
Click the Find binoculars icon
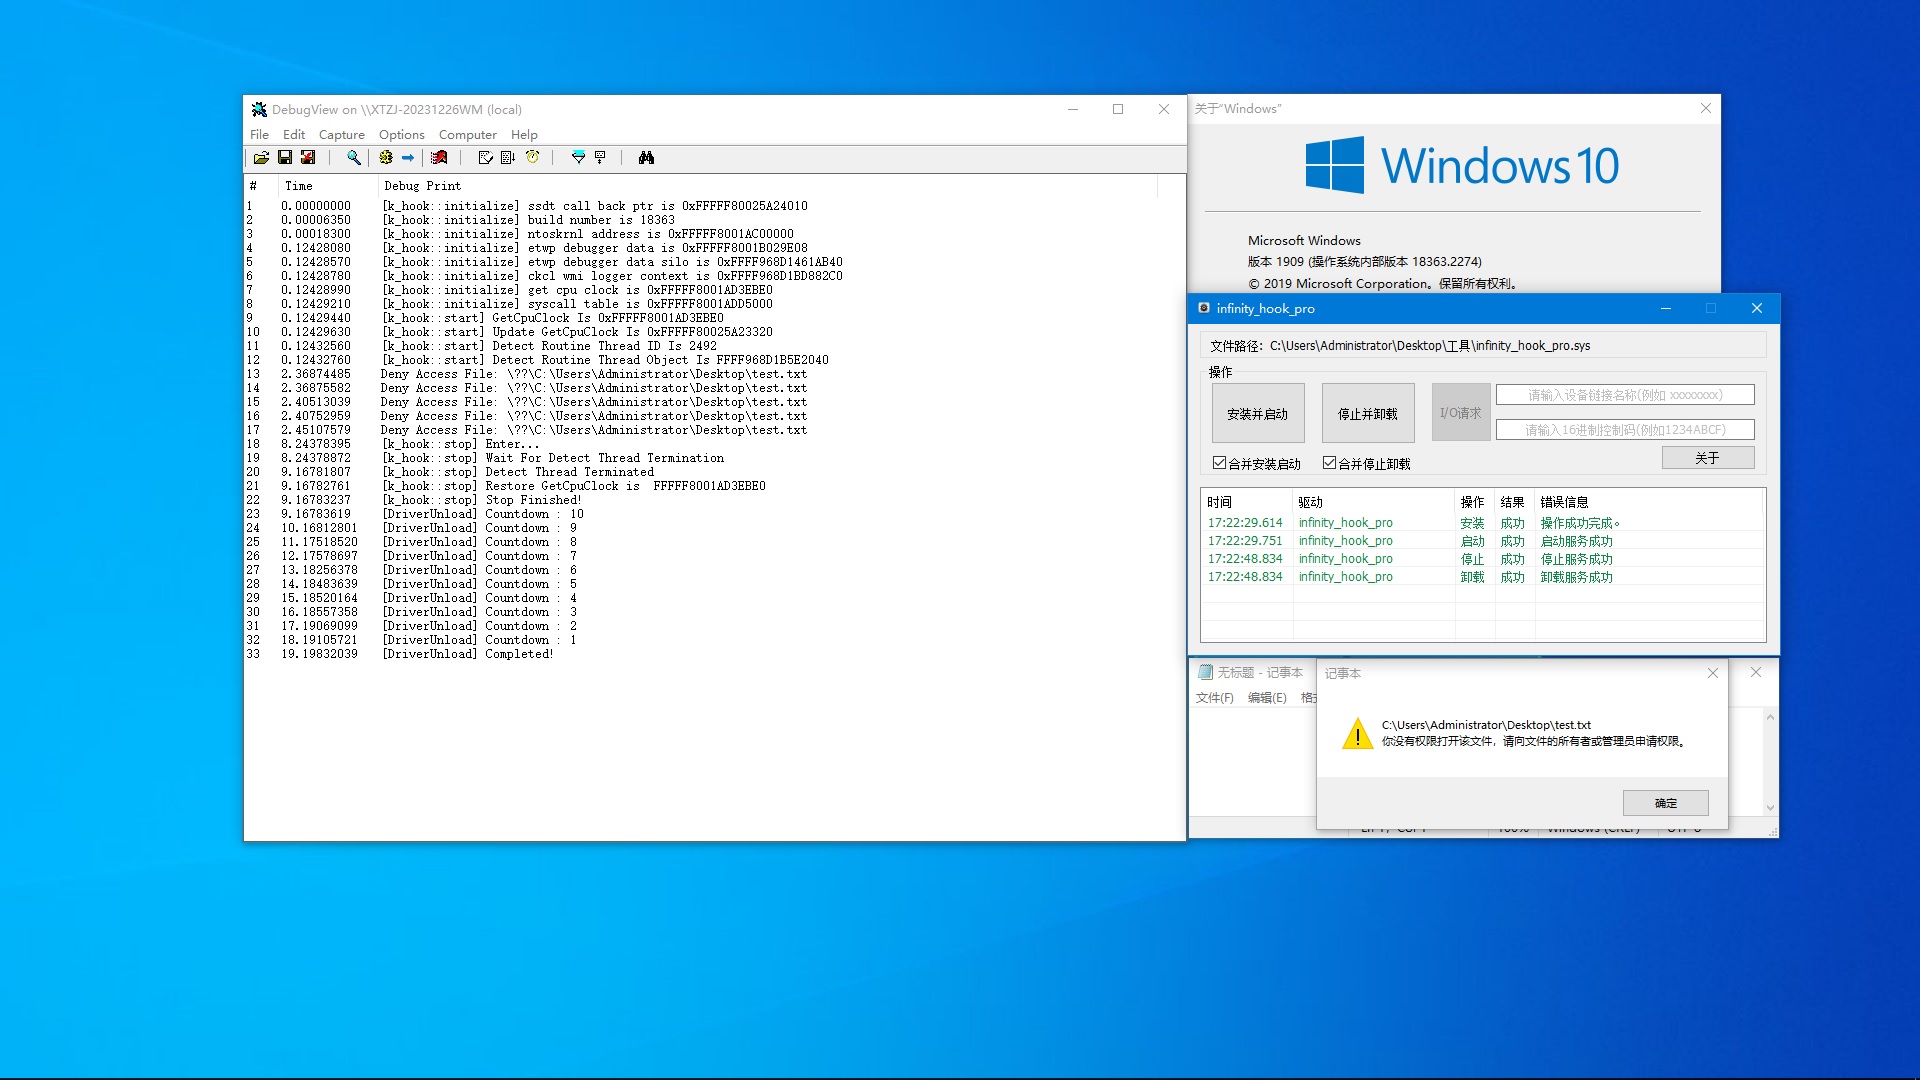(646, 158)
